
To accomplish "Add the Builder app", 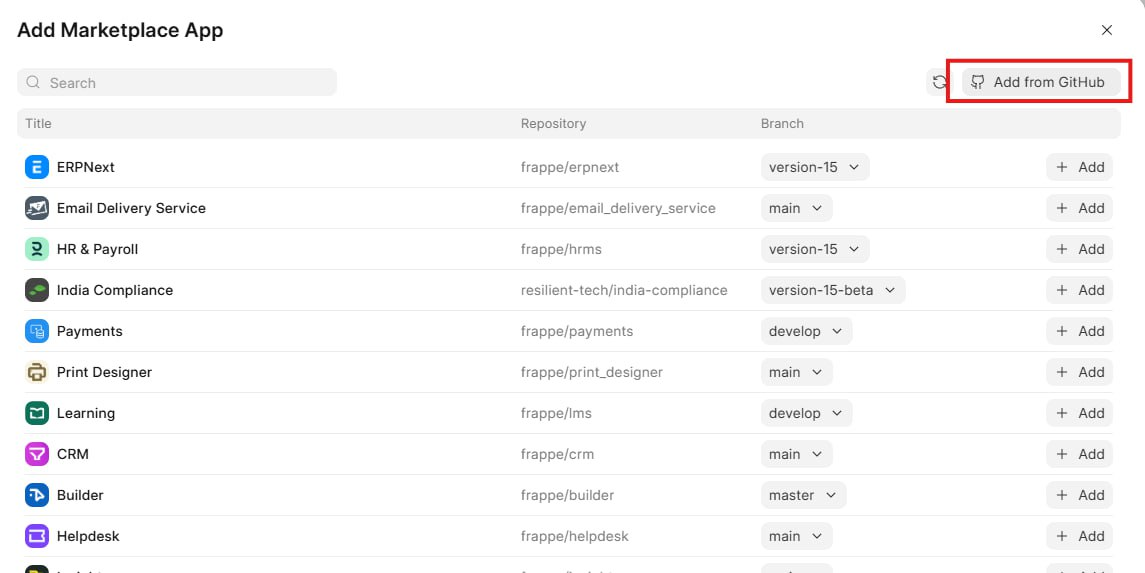I will click(x=1079, y=494).
